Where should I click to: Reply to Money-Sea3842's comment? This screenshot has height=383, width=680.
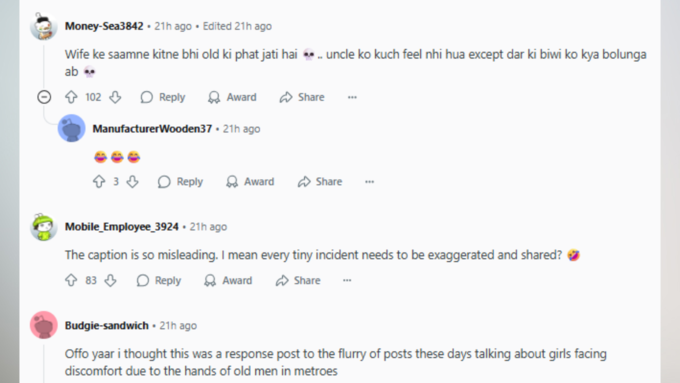pos(163,97)
